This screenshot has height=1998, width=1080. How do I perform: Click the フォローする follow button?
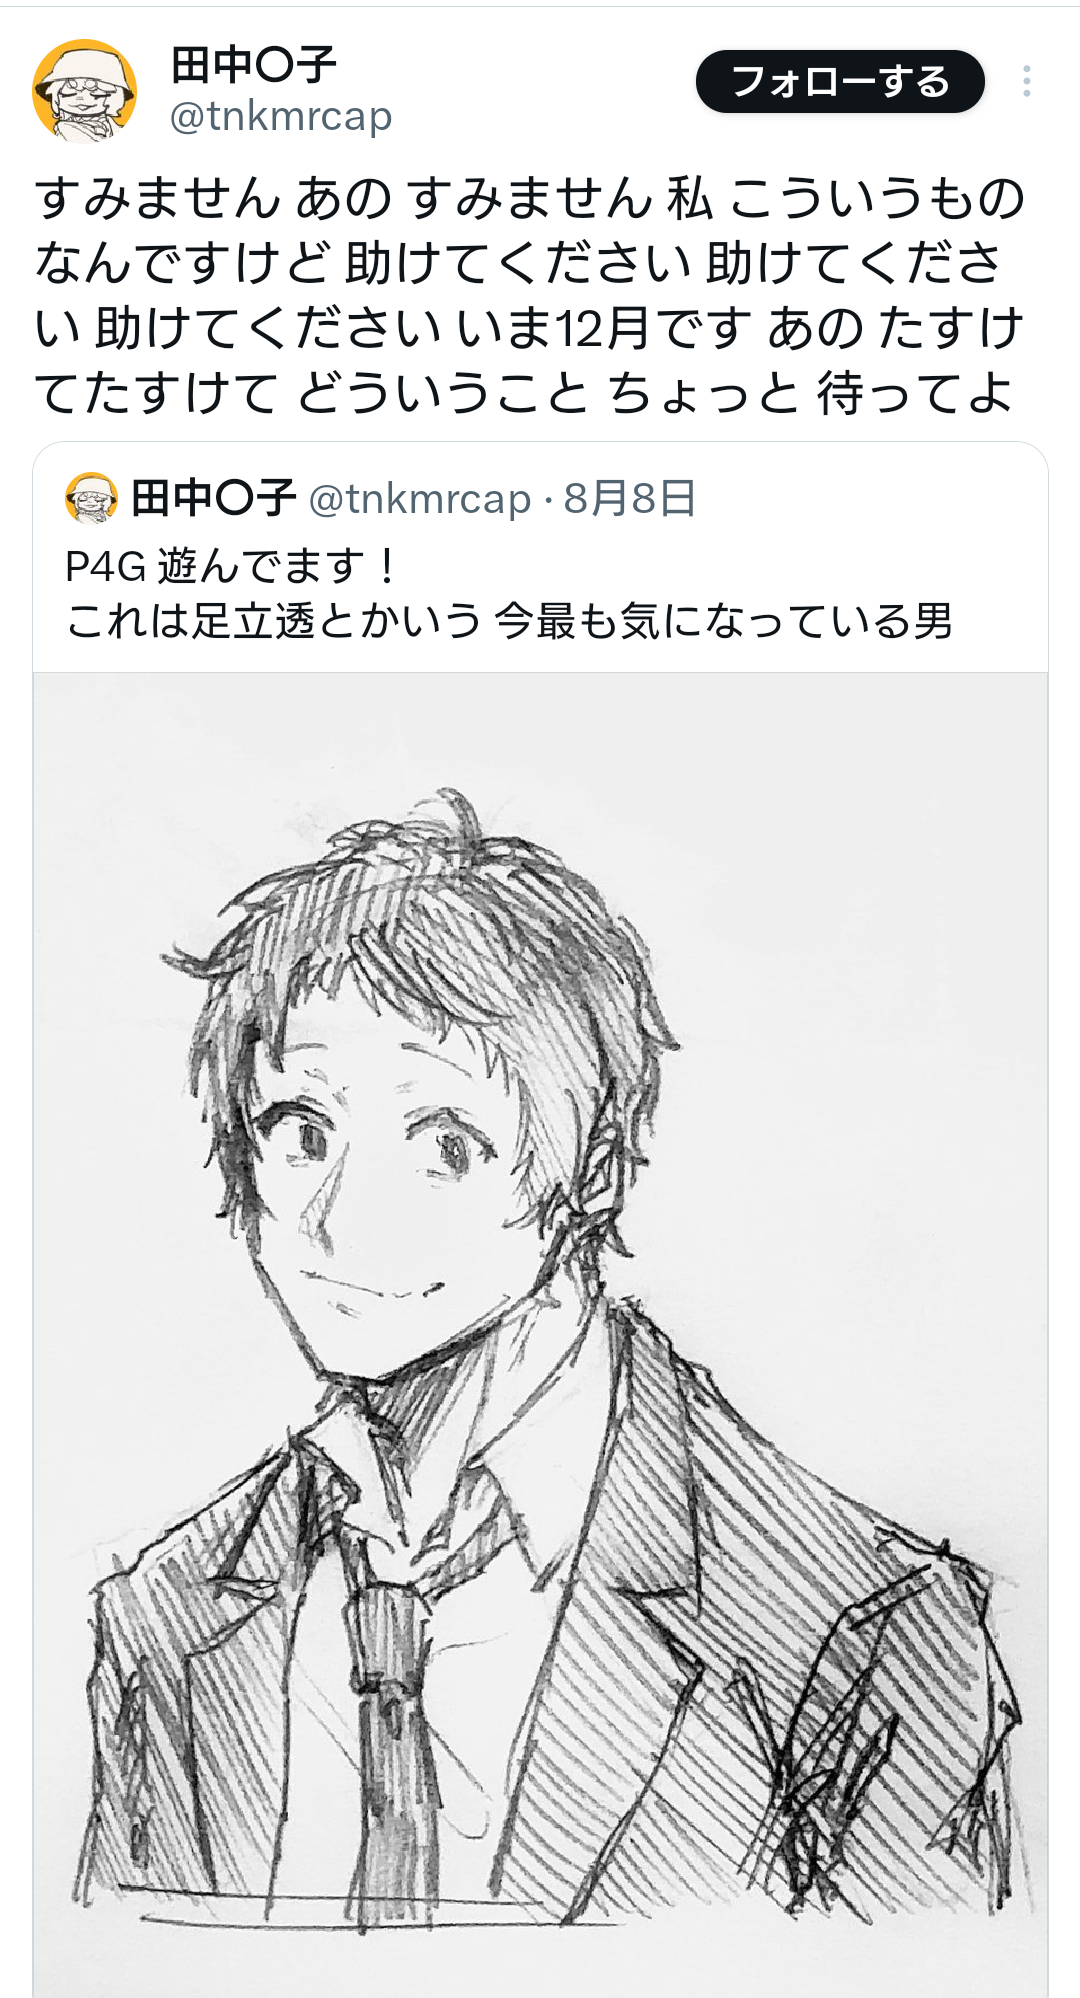coord(840,82)
